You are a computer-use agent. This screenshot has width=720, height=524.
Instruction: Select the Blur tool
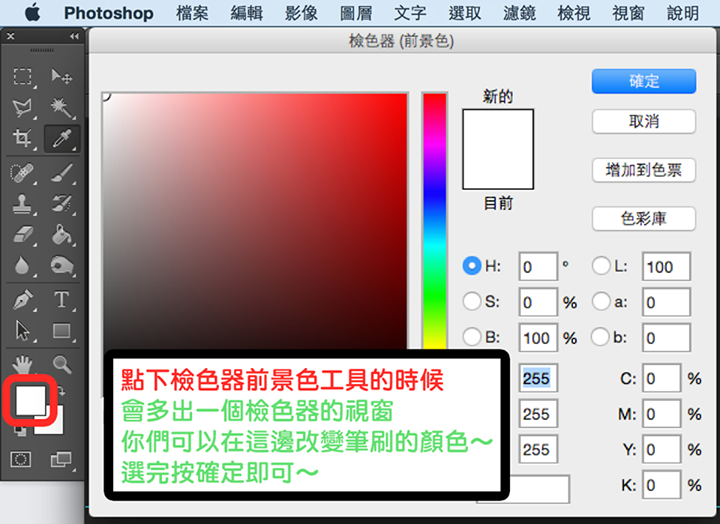22,265
